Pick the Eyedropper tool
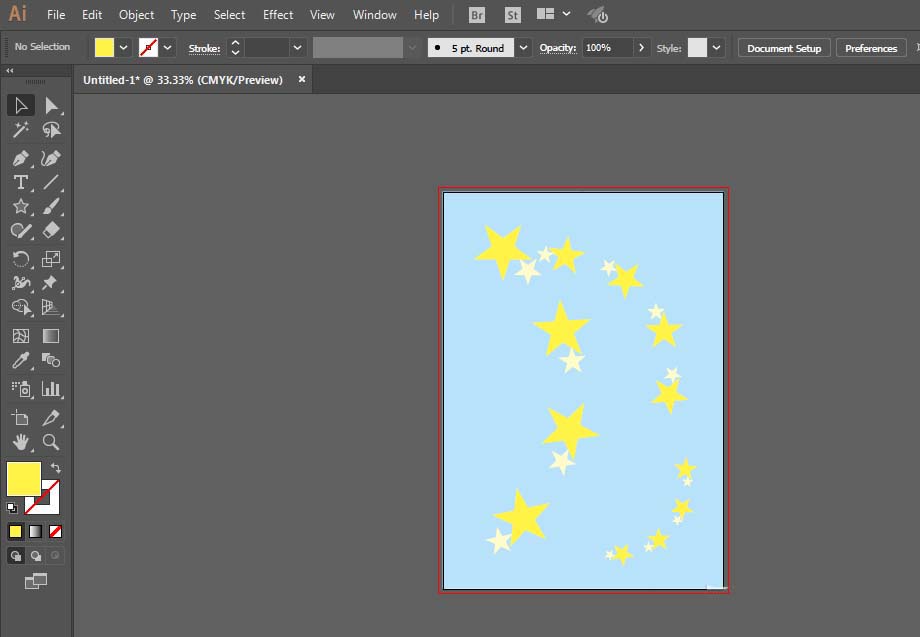Image resolution: width=920 pixels, height=637 pixels. pos(21,360)
